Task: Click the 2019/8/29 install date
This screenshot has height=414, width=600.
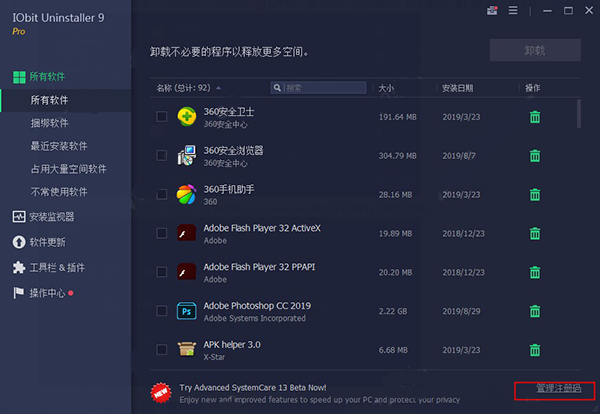Action: click(x=461, y=311)
